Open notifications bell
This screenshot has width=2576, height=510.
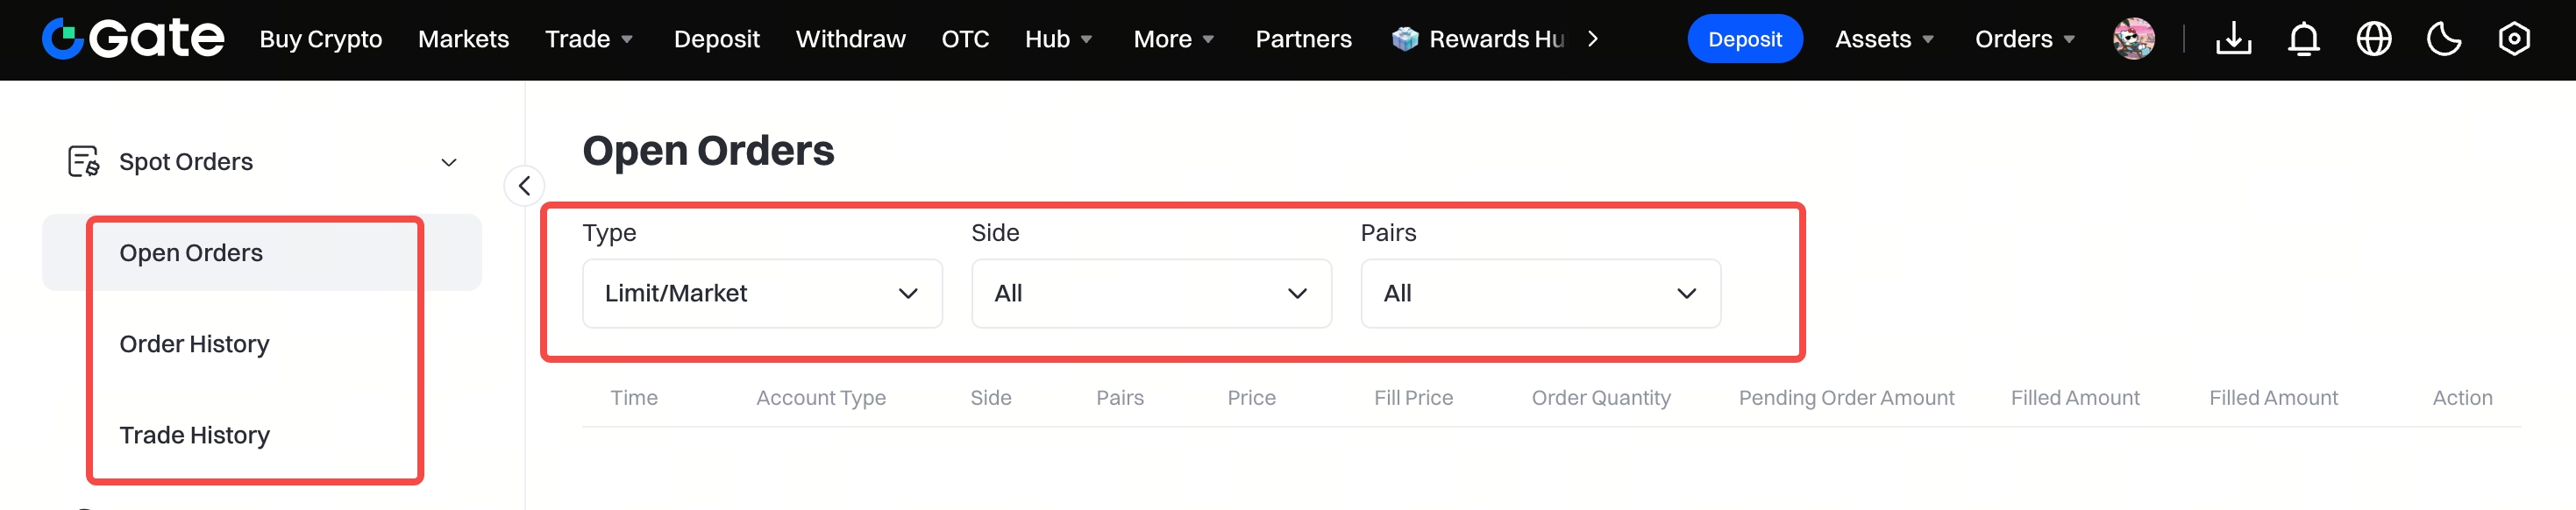tap(2304, 39)
